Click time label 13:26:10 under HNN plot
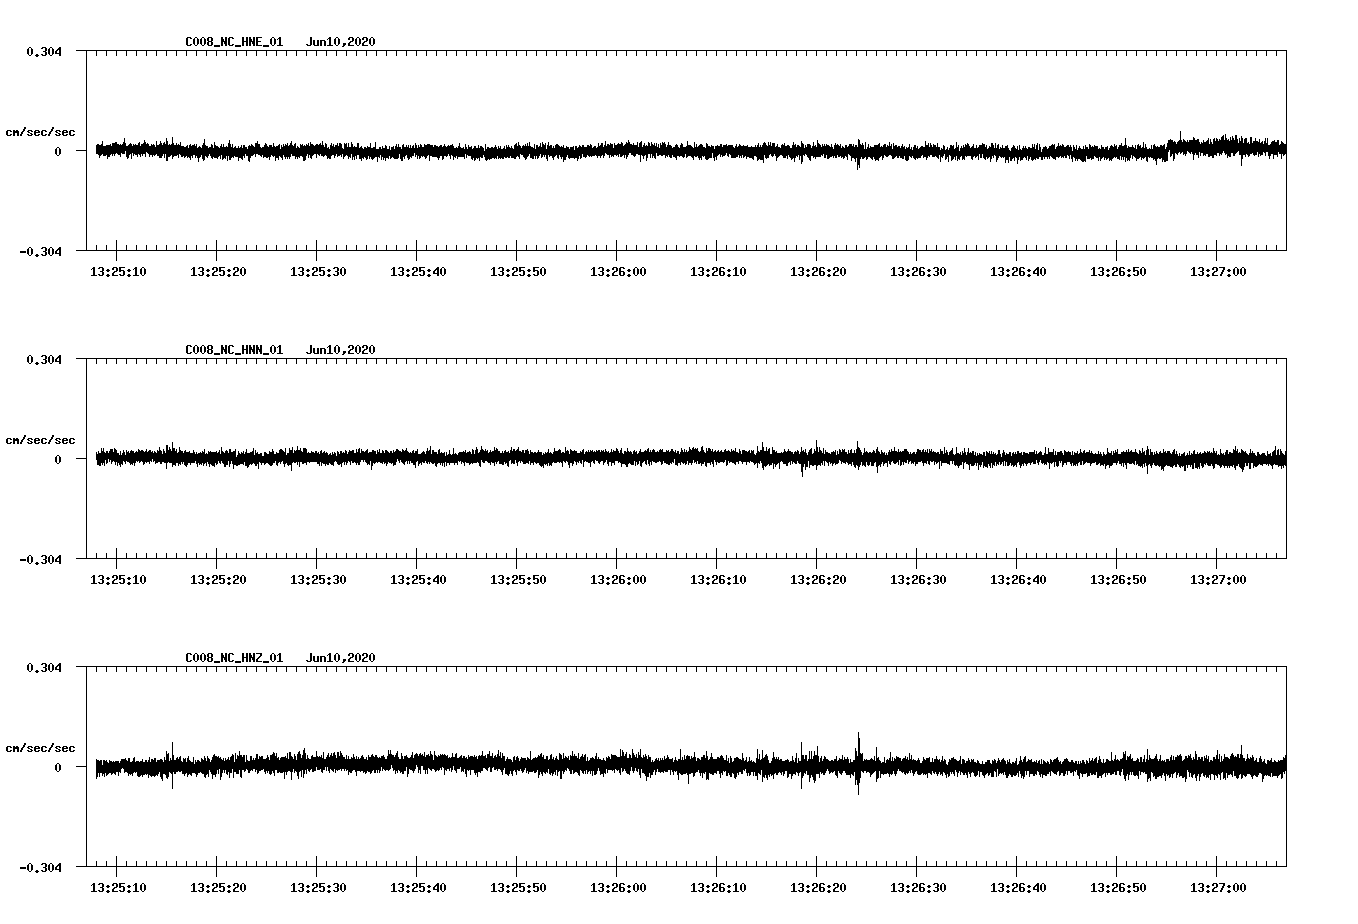This screenshot has width=1358, height=924. pos(718,579)
